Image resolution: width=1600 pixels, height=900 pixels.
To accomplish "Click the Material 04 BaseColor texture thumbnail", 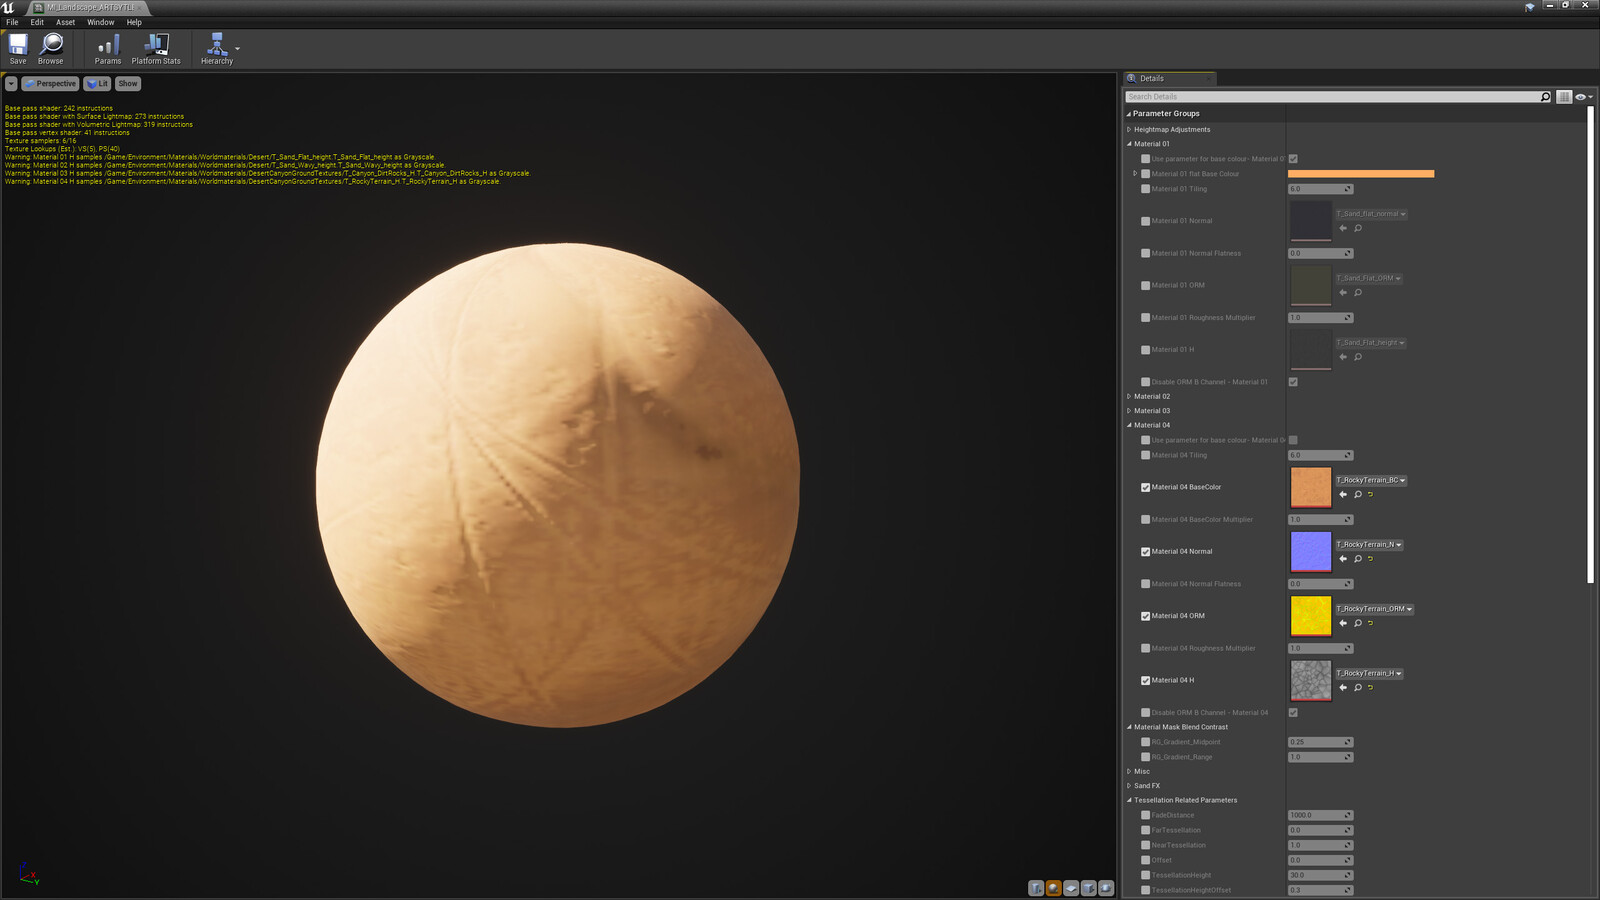I will 1311,487.
